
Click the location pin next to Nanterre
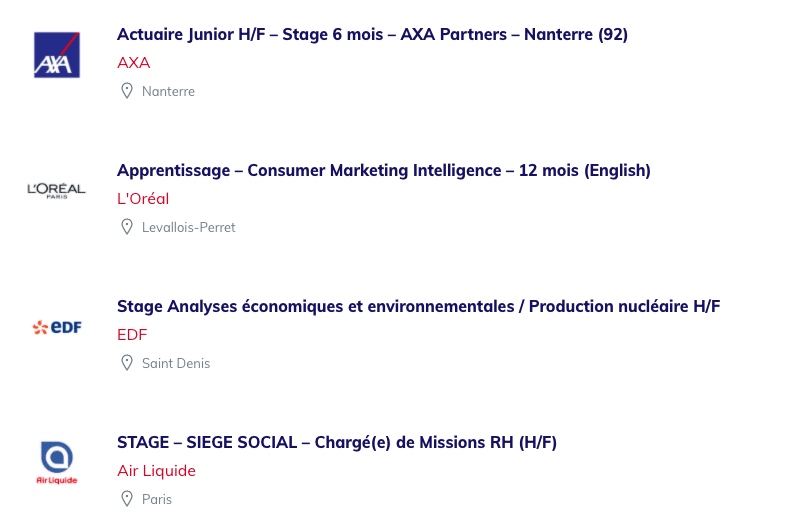[x=127, y=91]
